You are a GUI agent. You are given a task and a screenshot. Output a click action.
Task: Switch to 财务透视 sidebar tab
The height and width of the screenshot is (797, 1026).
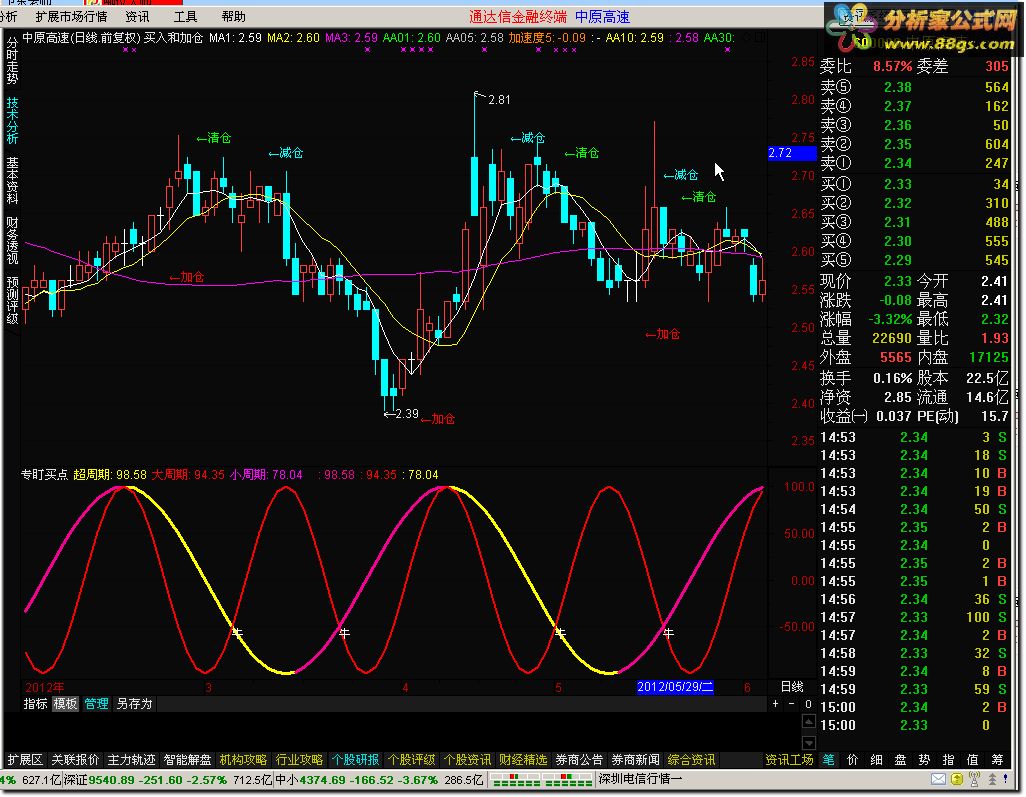pyautogui.click(x=12, y=239)
